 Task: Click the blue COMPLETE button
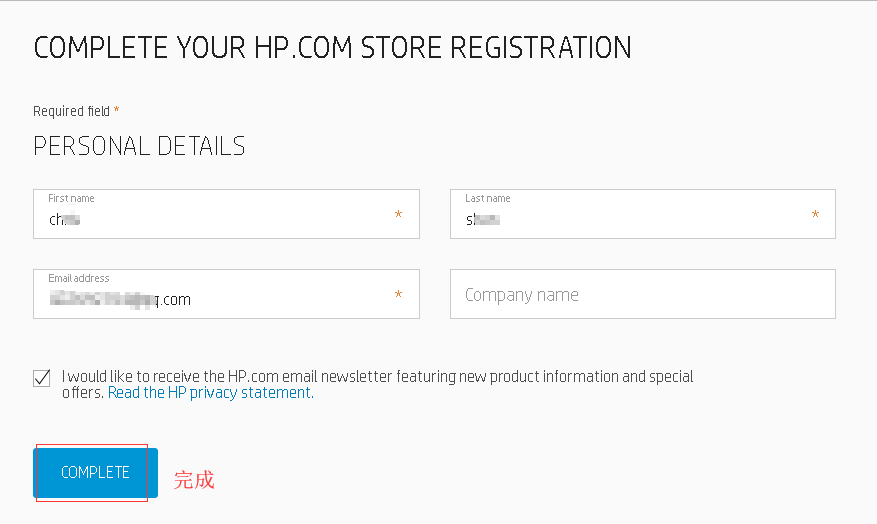click(x=96, y=473)
